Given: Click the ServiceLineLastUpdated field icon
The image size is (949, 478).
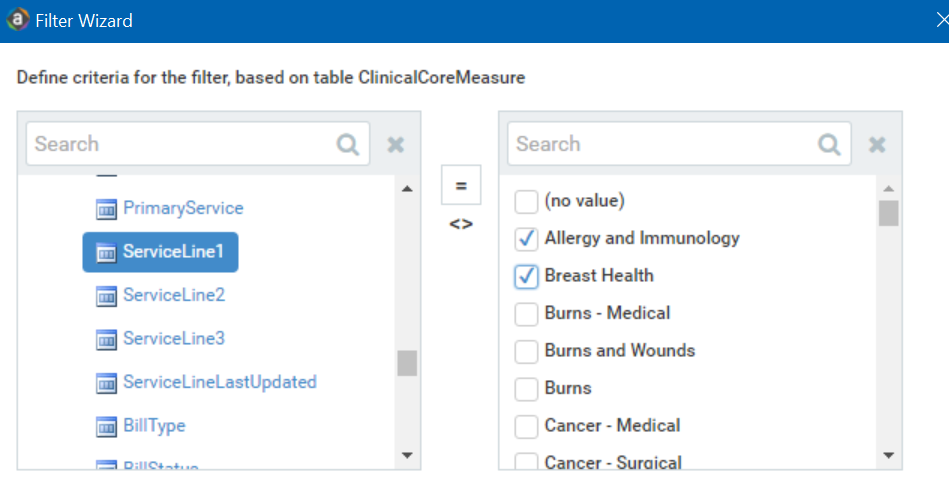Looking at the screenshot, I should click(106, 383).
